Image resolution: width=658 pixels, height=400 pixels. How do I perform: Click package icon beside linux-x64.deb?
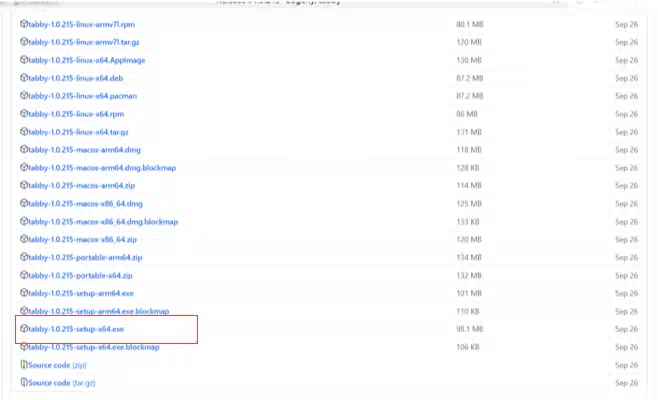[x=24, y=78]
